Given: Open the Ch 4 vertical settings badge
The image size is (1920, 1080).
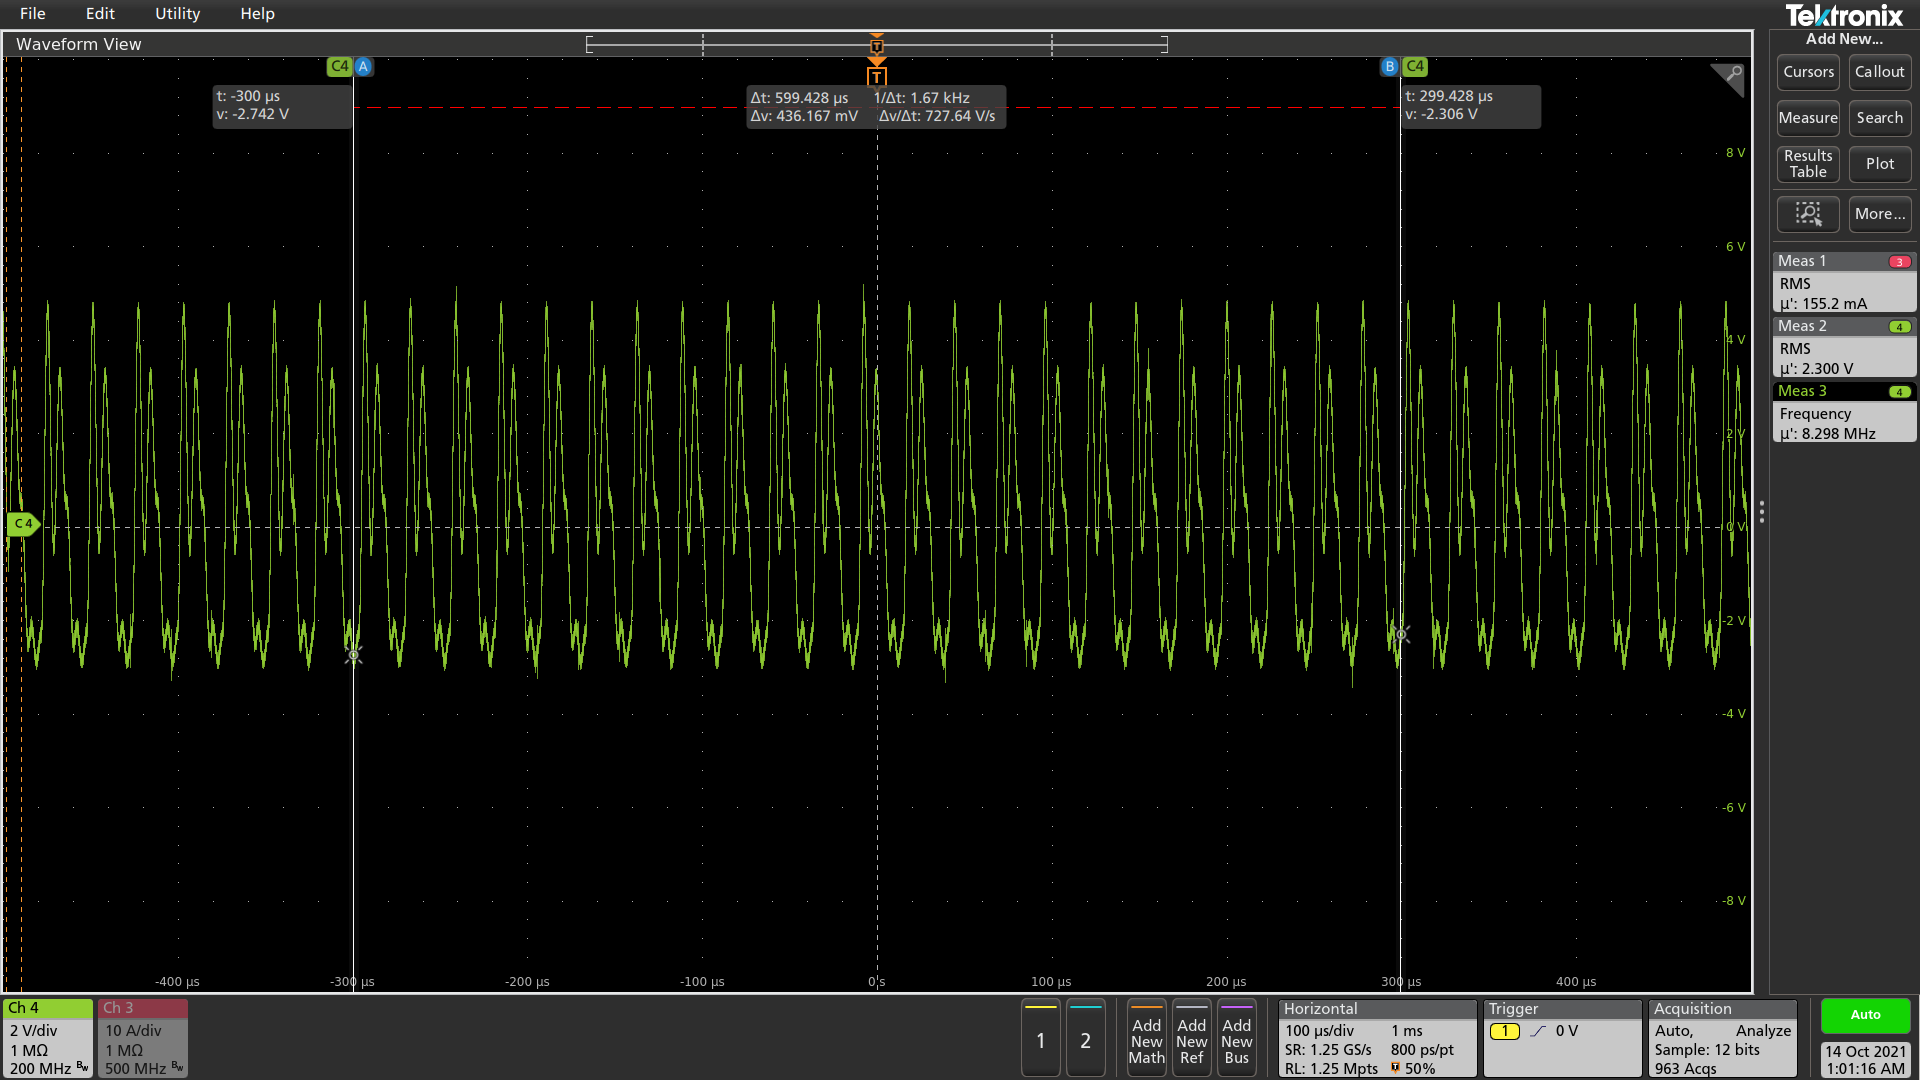Looking at the screenshot, I should [x=47, y=1039].
